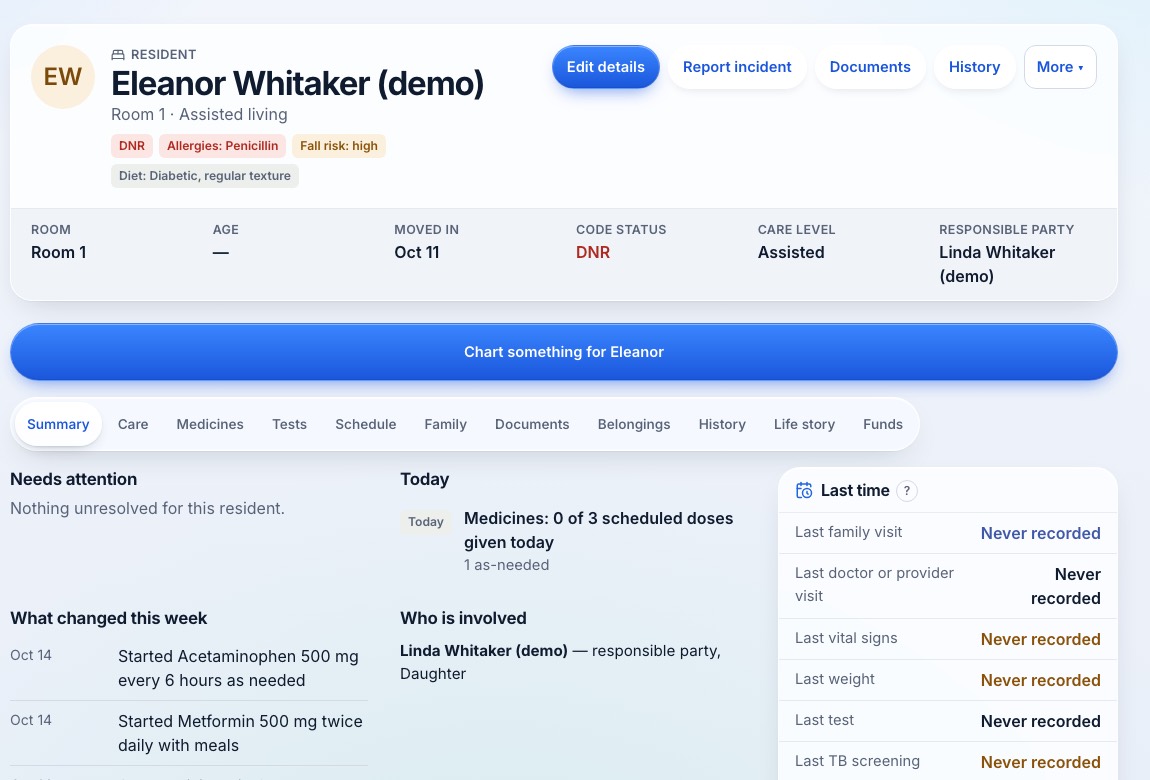Viewport: 1150px width, 780px height.
Task: Open the Care tab
Action: click(133, 424)
